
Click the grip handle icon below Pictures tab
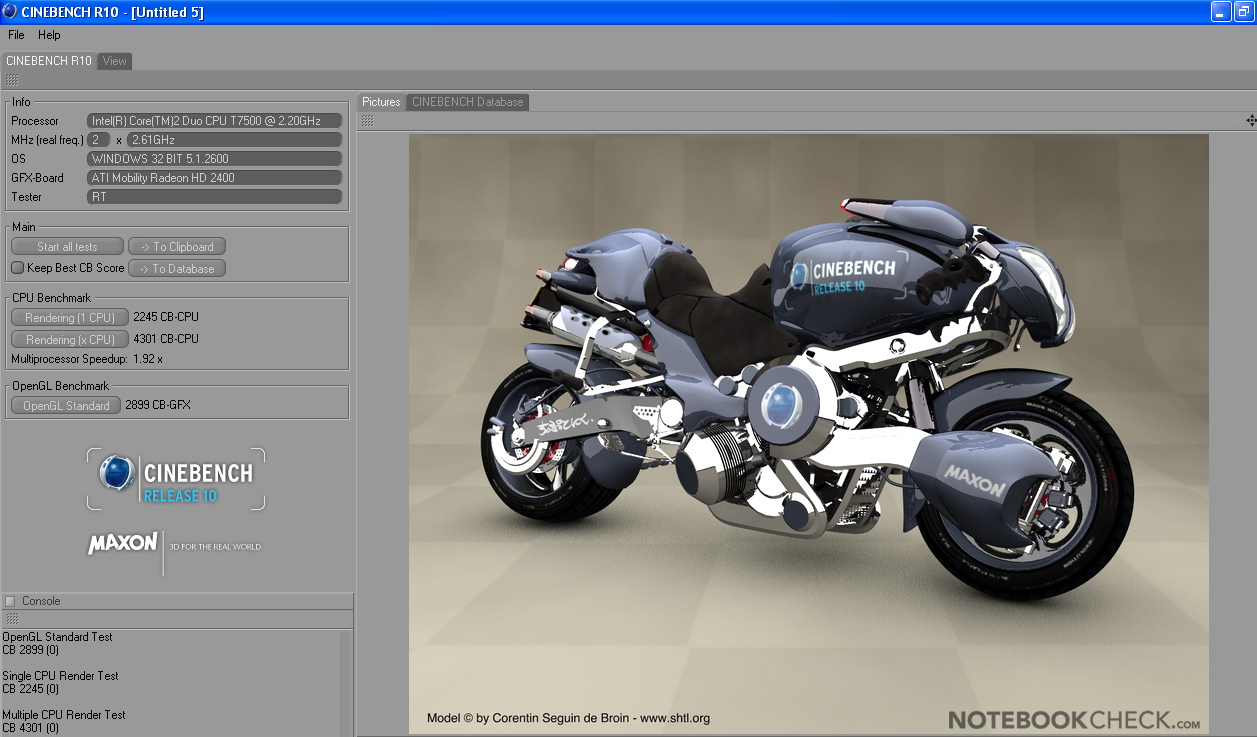click(367, 120)
